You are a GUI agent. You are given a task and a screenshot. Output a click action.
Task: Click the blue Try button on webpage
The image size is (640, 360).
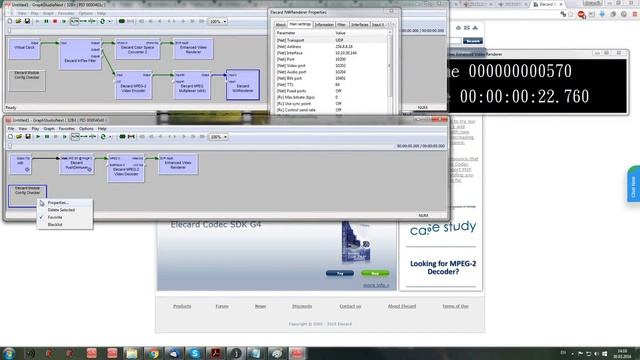[340, 273]
